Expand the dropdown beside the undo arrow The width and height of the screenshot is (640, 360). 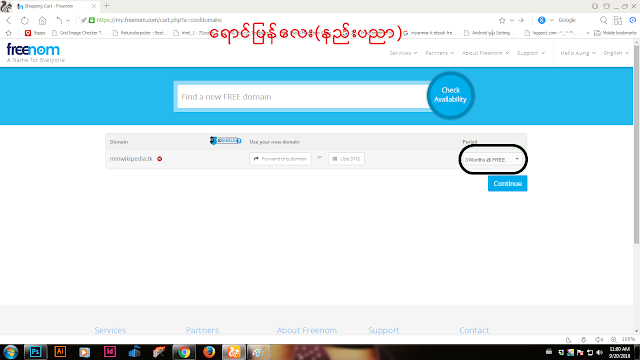(68, 20)
